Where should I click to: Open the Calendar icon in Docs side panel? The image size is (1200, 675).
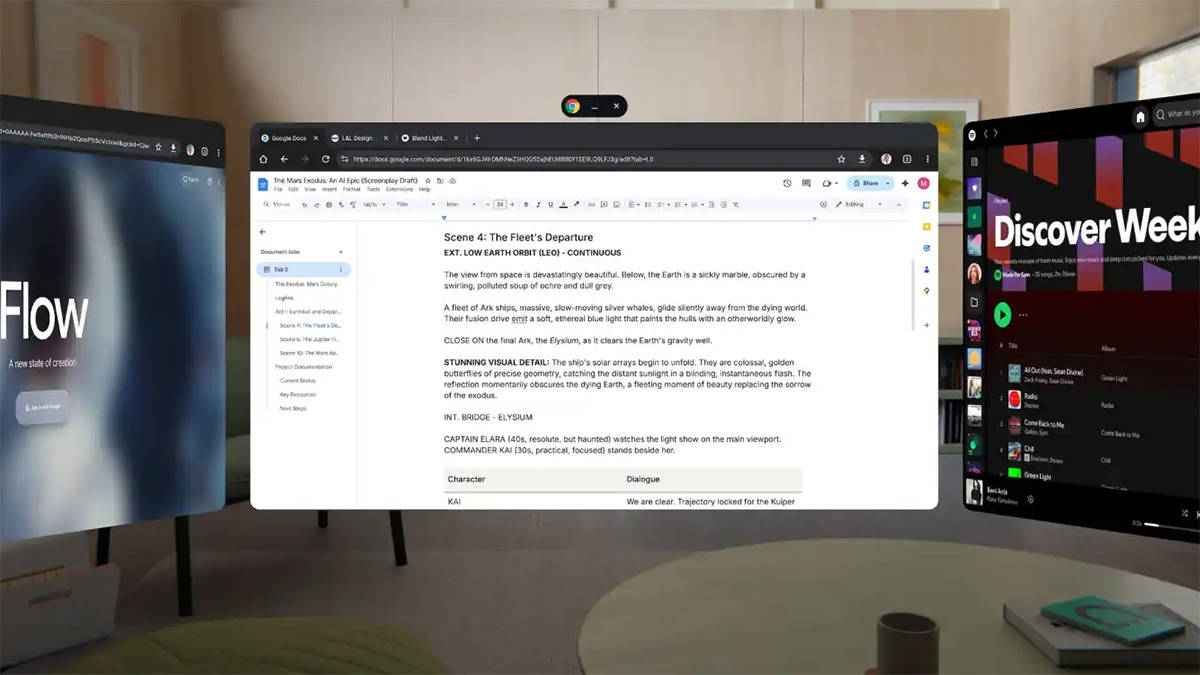pos(926,205)
